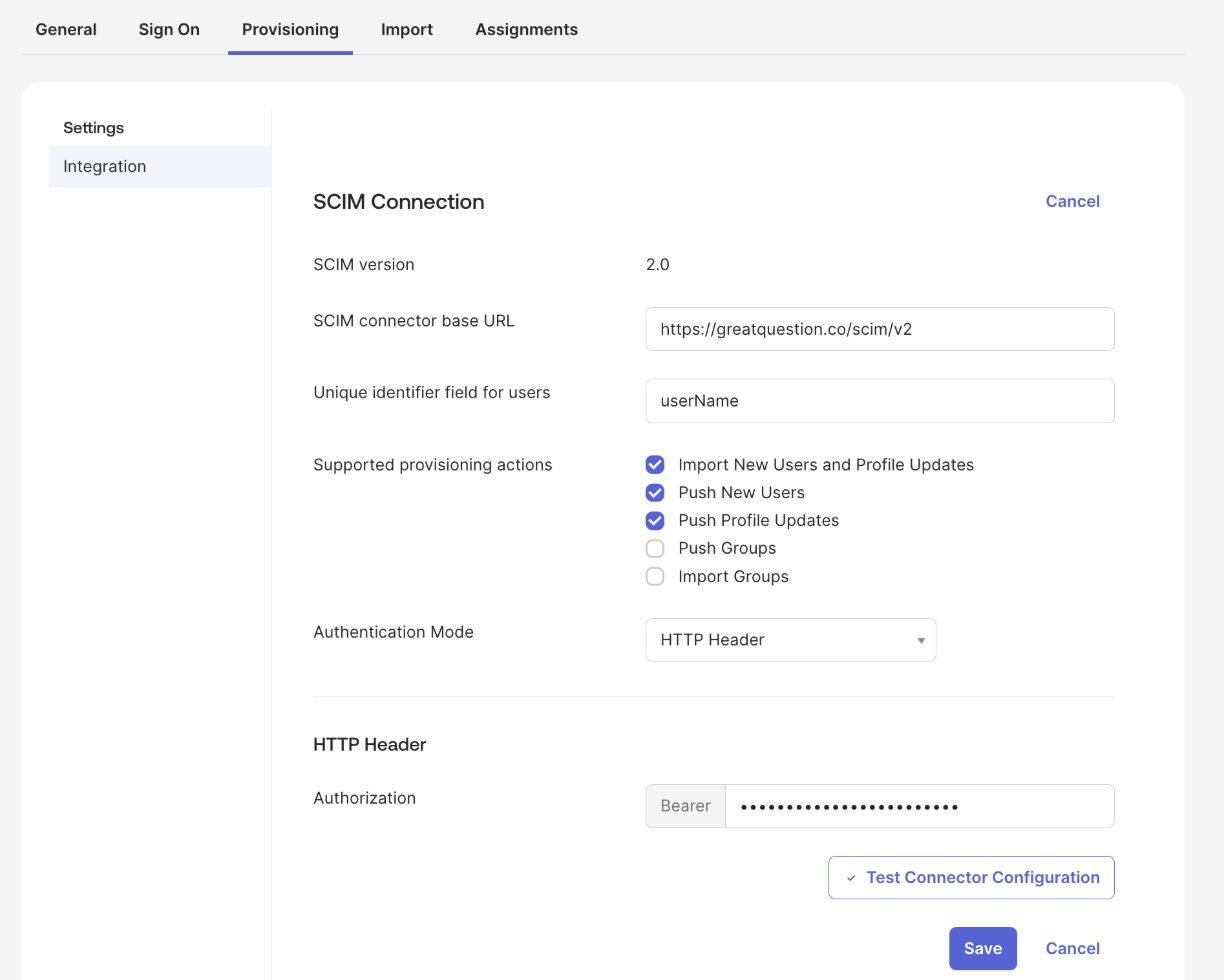Click the dropdown arrow next to HTTP Header
This screenshot has width=1224, height=980.
click(x=921, y=641)
